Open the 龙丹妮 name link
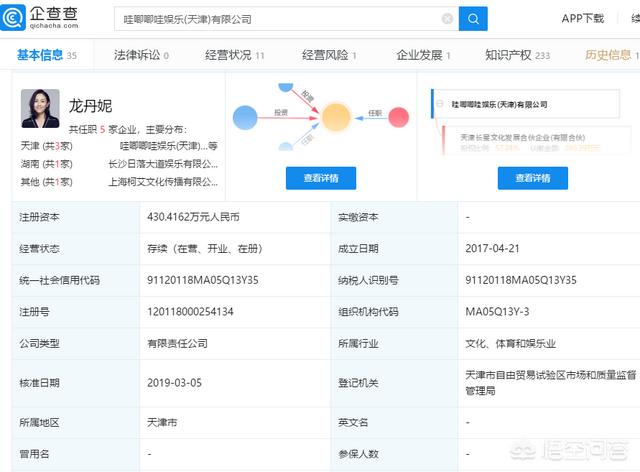Viewport: 640px width, 472px height. 90,106
